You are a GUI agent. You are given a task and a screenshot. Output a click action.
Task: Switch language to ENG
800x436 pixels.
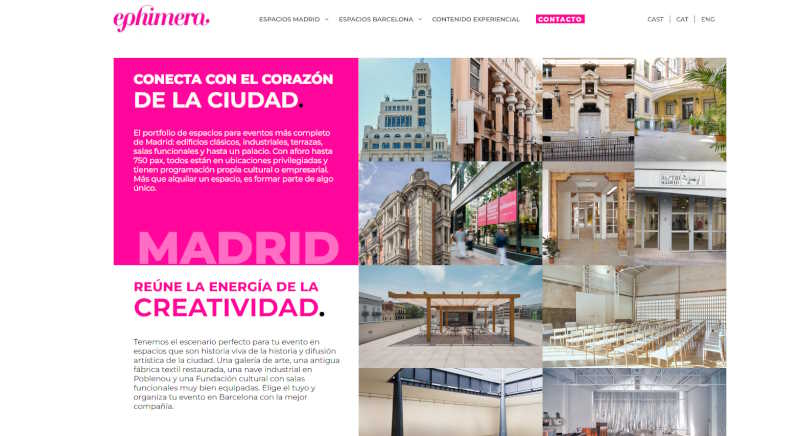point(708,19)
